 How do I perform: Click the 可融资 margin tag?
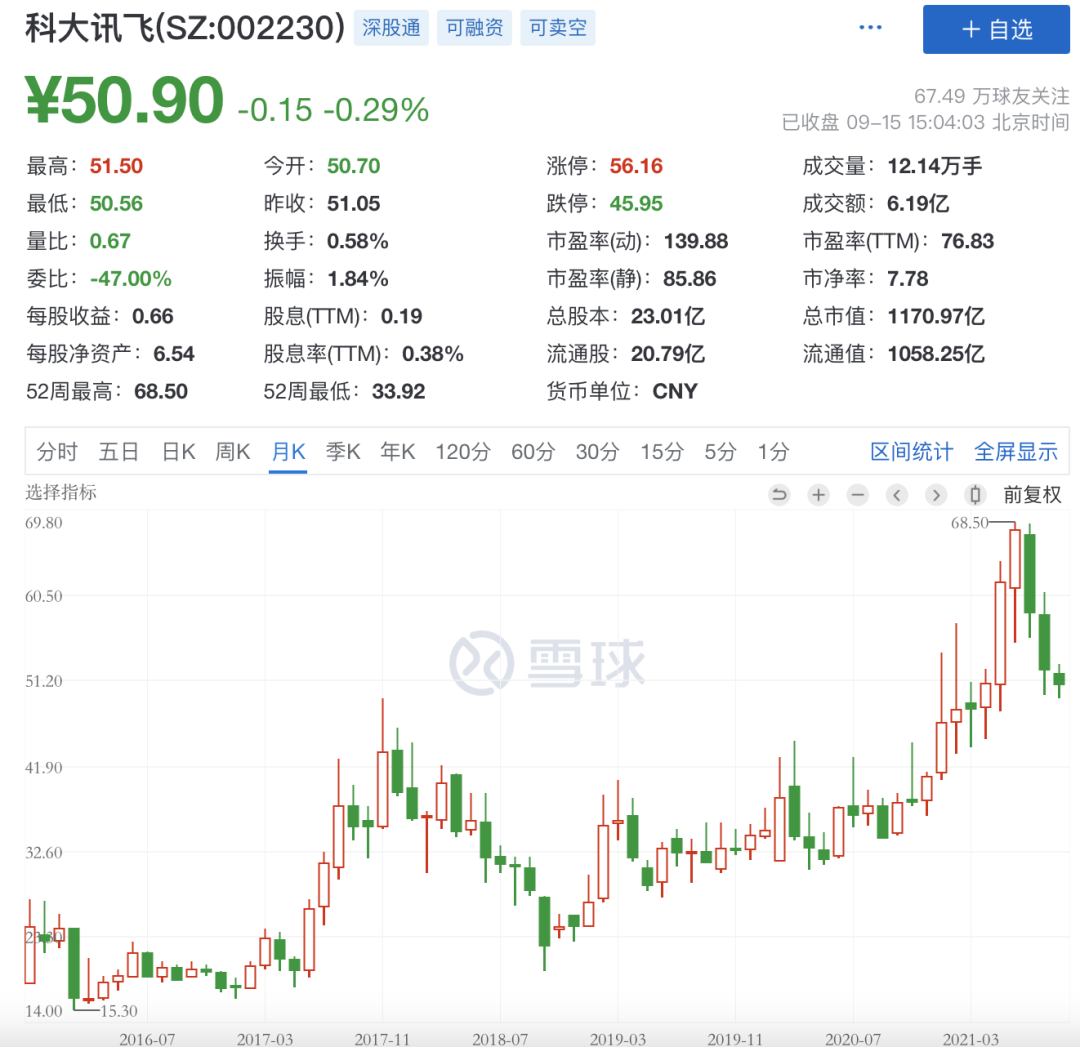[474, 28]
